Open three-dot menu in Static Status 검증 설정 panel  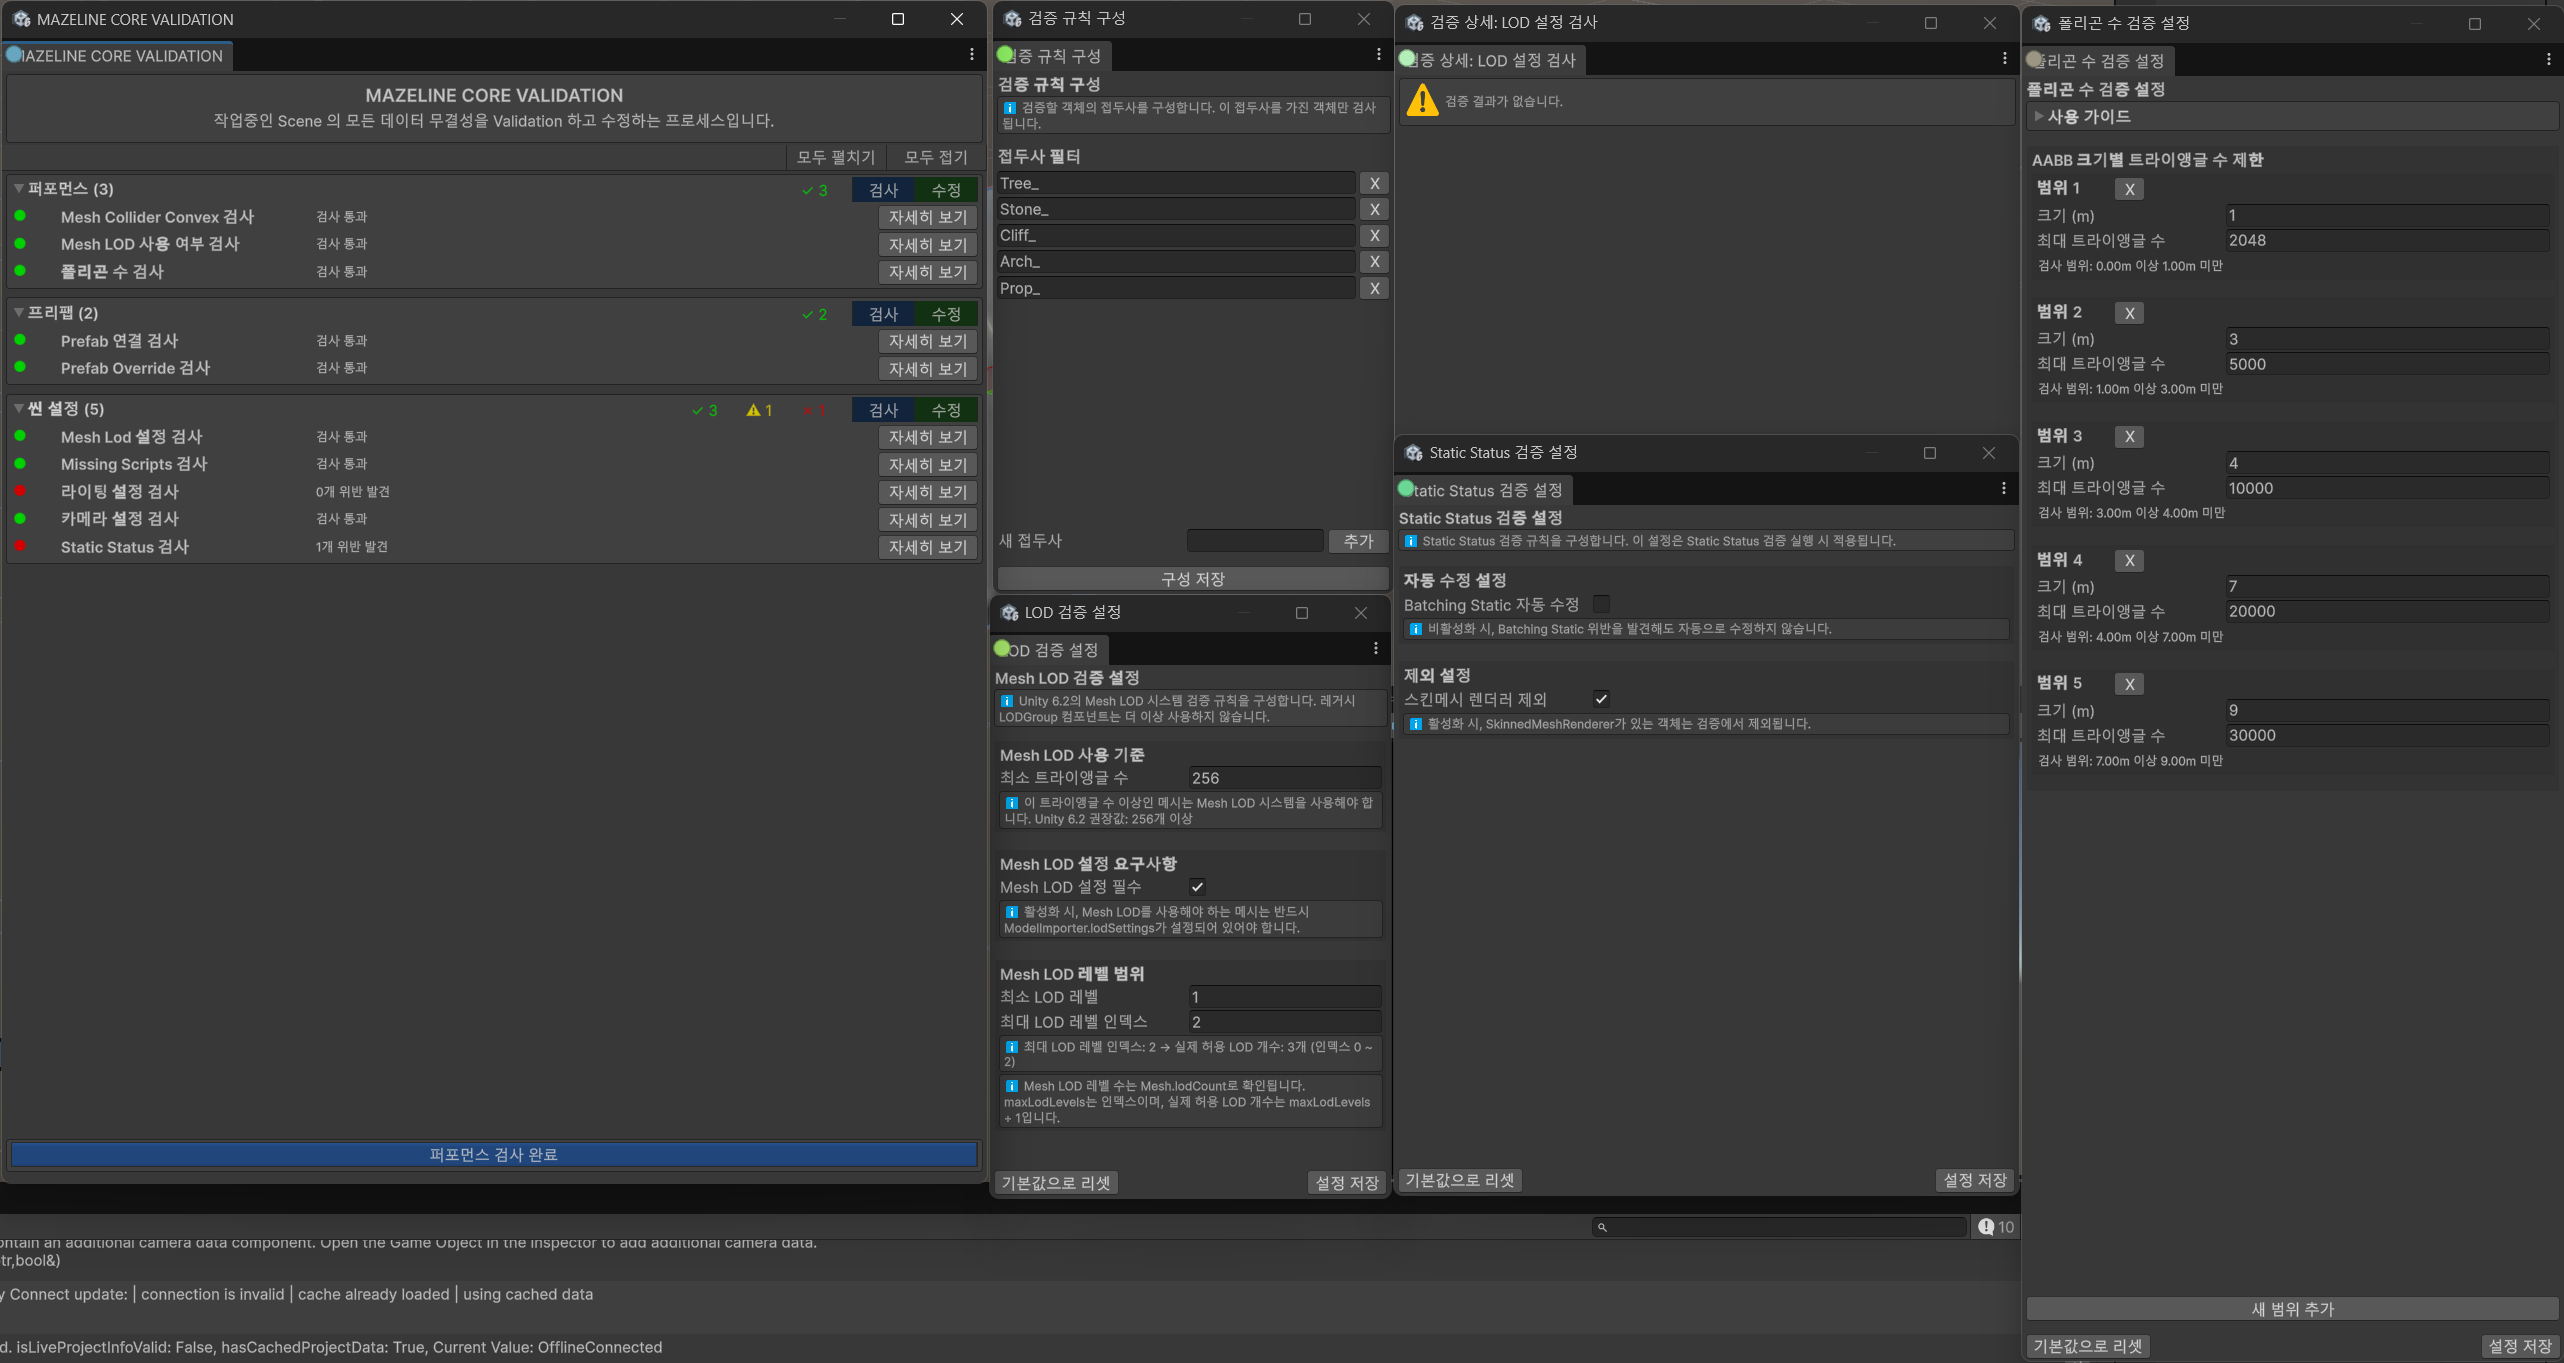click(2003, 489)
